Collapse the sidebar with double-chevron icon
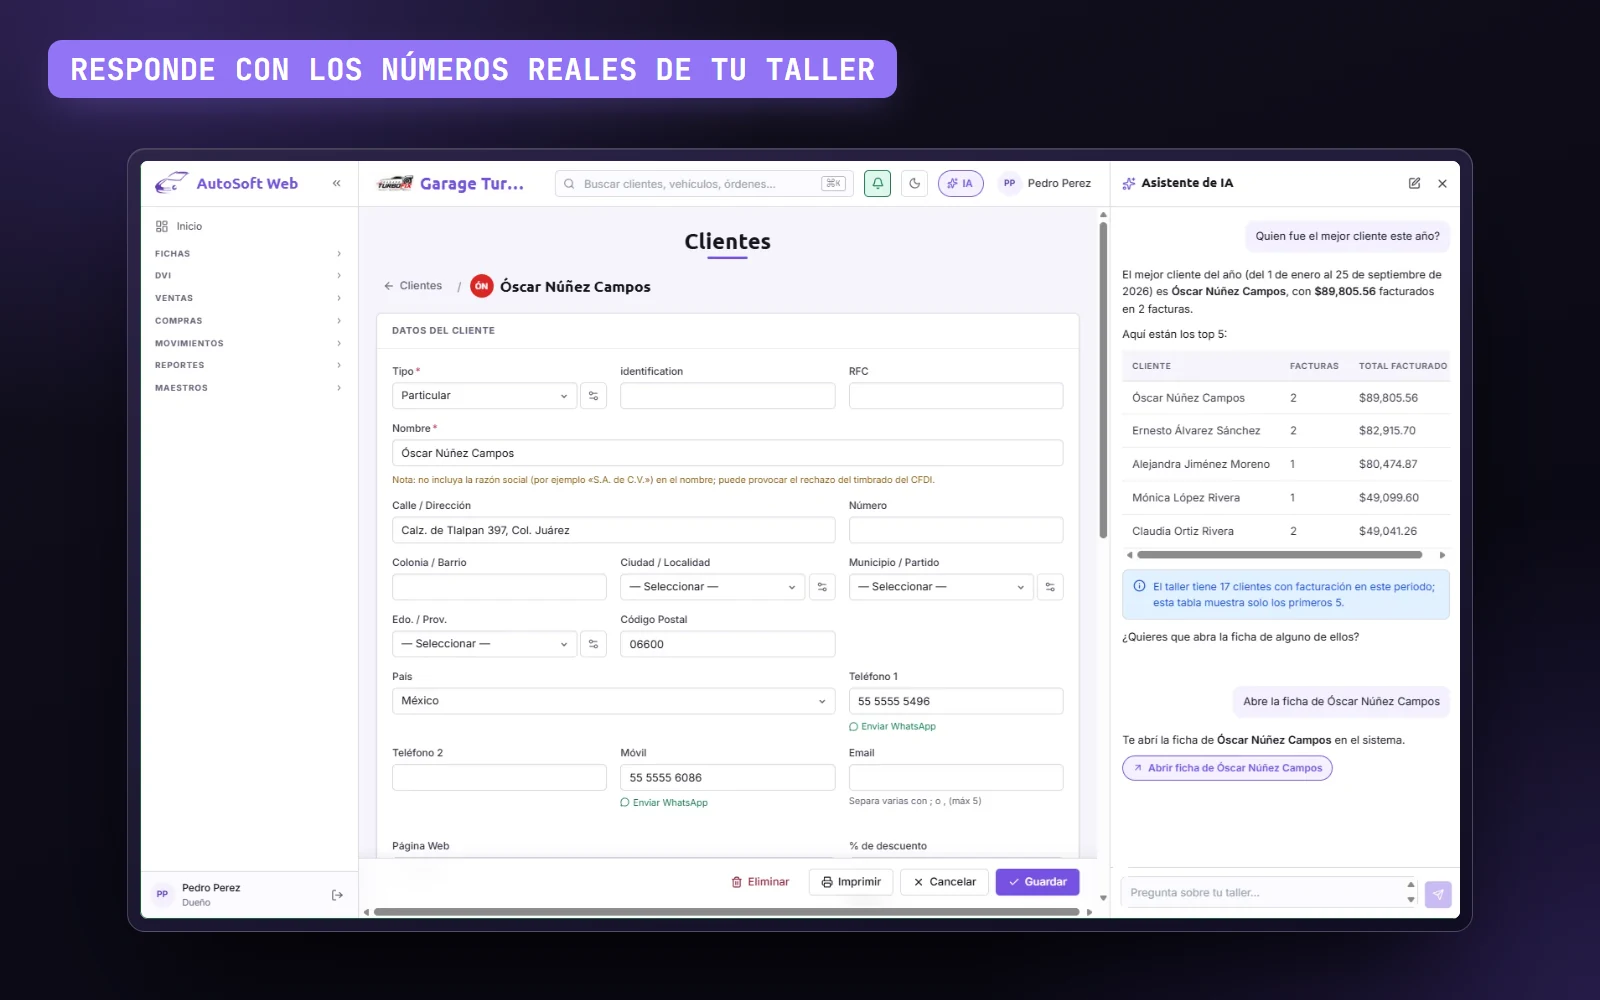1600x1000 pixels. coord(337,183)
